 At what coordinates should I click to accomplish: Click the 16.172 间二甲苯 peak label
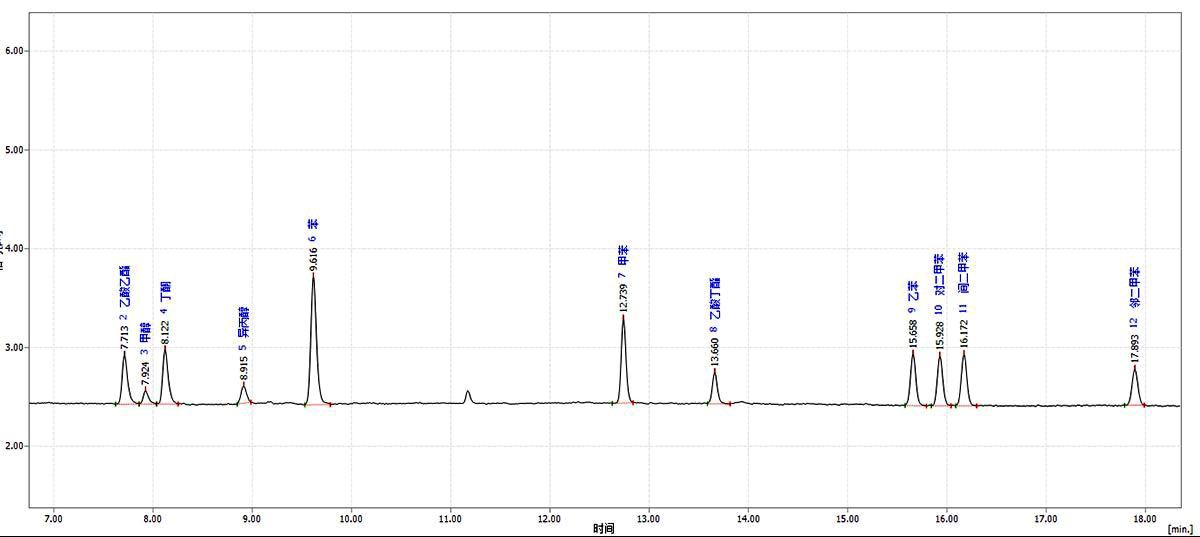click(963, 300)
